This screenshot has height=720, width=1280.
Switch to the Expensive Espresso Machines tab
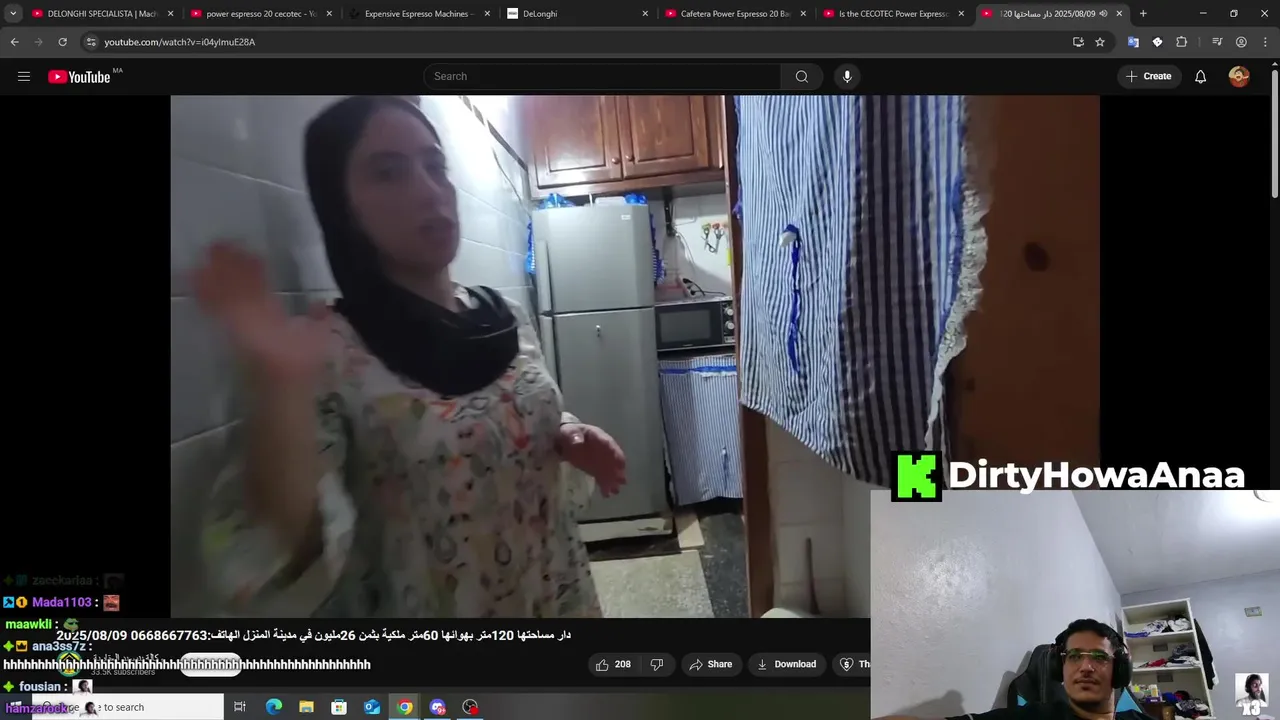[420, 14]
